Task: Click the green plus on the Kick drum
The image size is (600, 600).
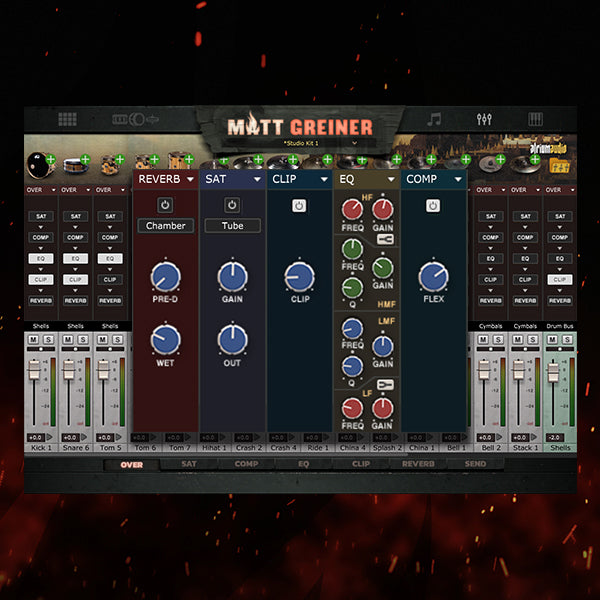Action: [x=51, y=159]
